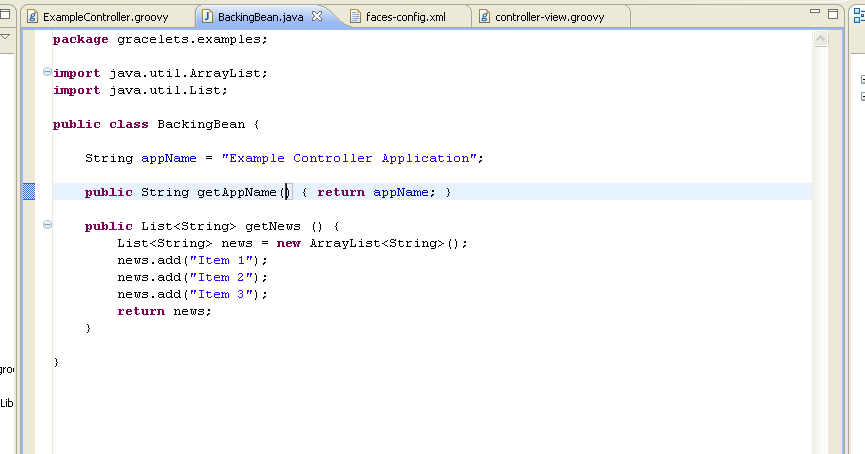The height and width of the screenshot is (454, 865).
Task: Collapse the second tree node in right panel
Action: point(862,97)
